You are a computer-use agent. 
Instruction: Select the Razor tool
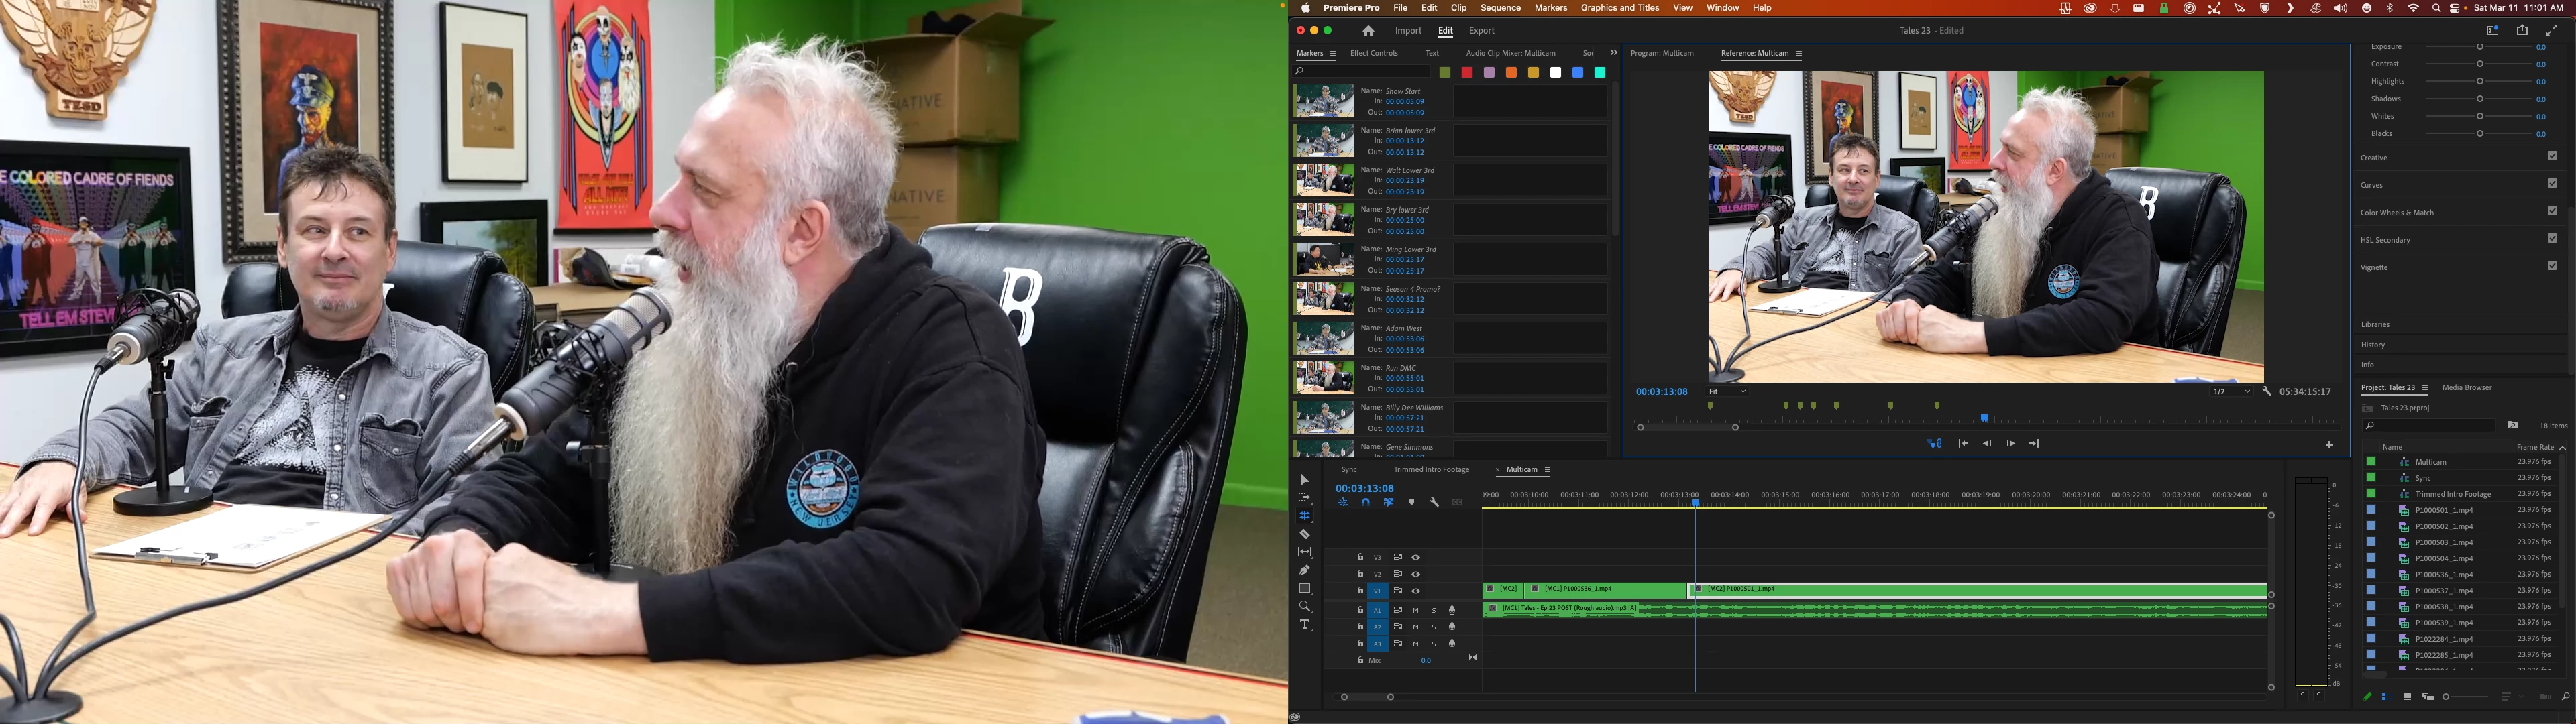click(1304, 534)
